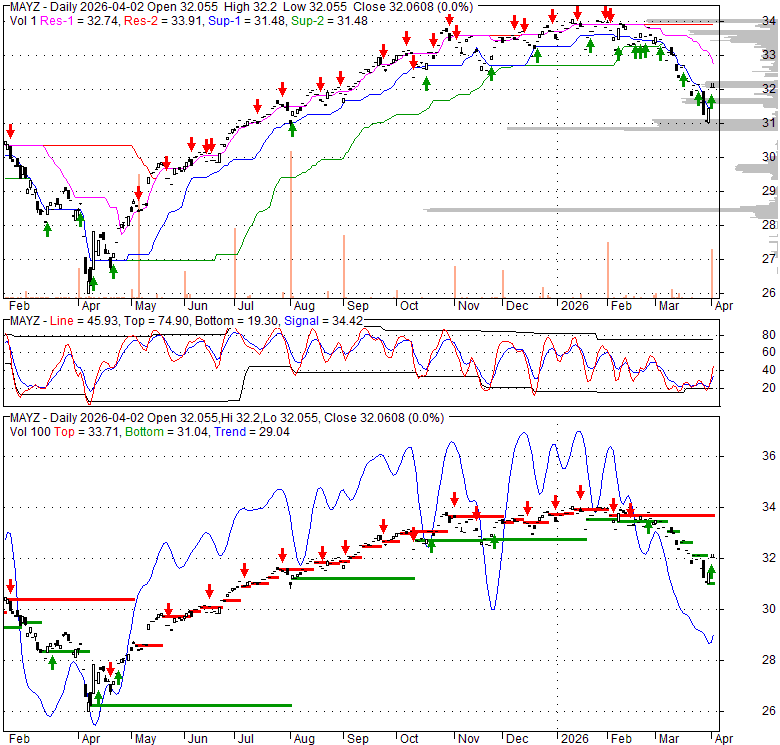Viewport: 780px width, 745px height.
Task: Click the green up arrow below the April price low
Action: (x=92, y=283)
